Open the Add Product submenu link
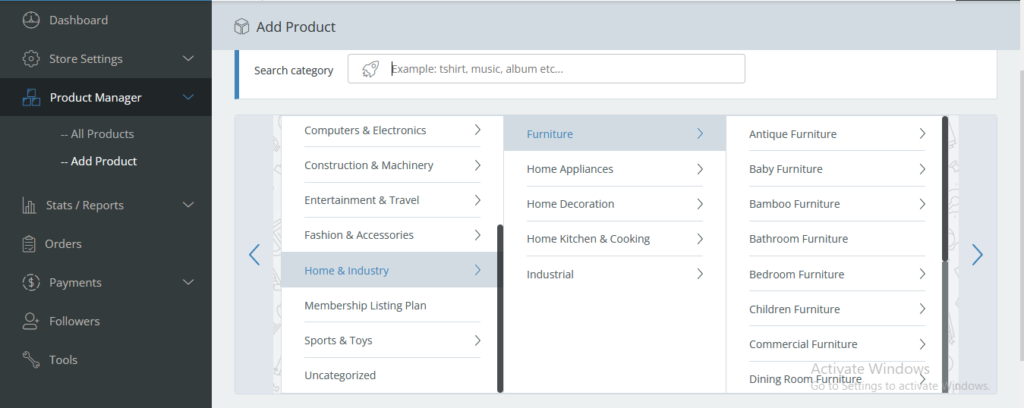The image size is (1024, 408). pos(99,161)
